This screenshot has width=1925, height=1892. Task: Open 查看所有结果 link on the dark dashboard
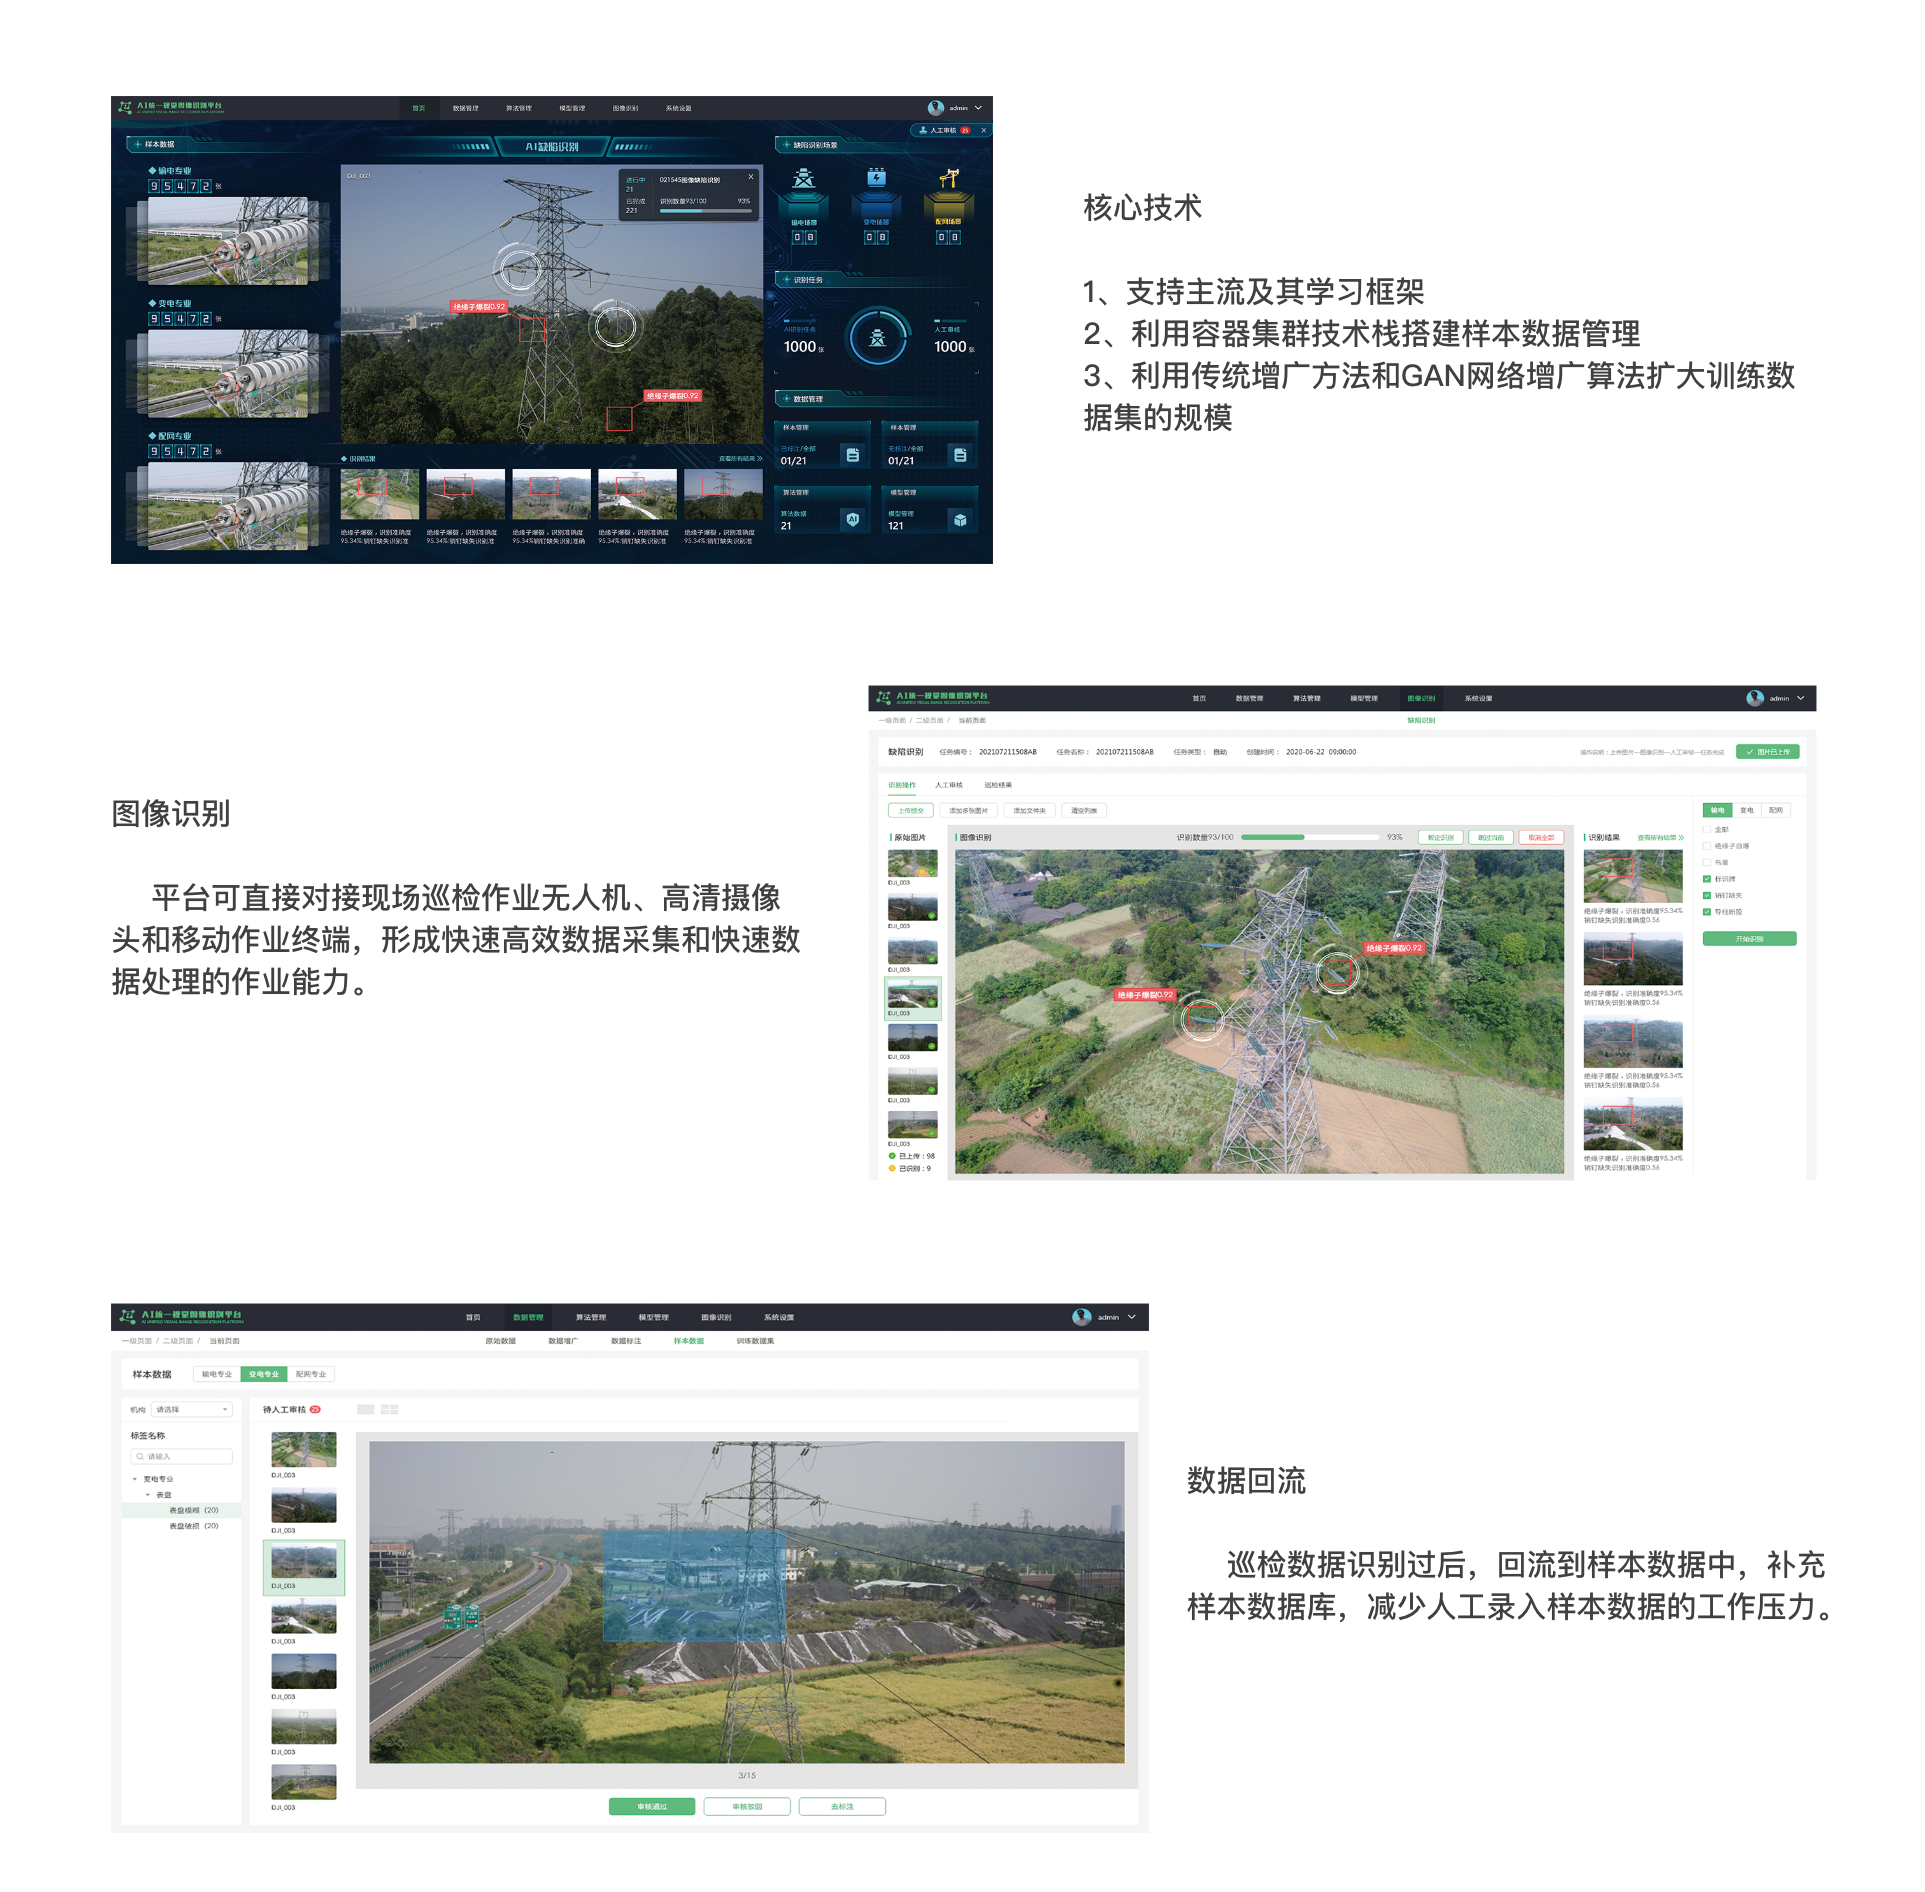click(740, 459)
